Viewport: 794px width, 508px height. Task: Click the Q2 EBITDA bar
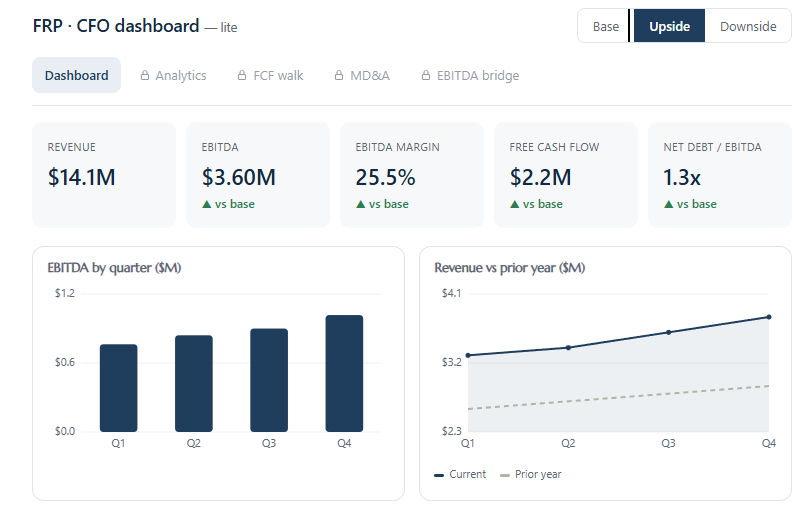tap(194, 383)
